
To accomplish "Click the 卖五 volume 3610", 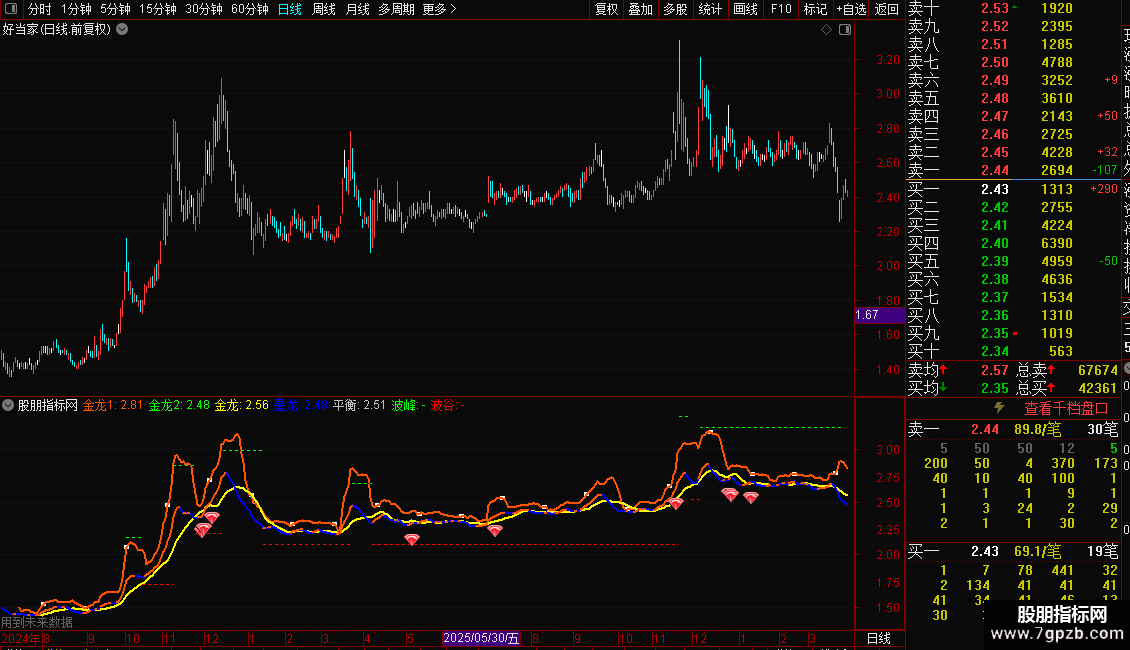I will (1057, 98).
